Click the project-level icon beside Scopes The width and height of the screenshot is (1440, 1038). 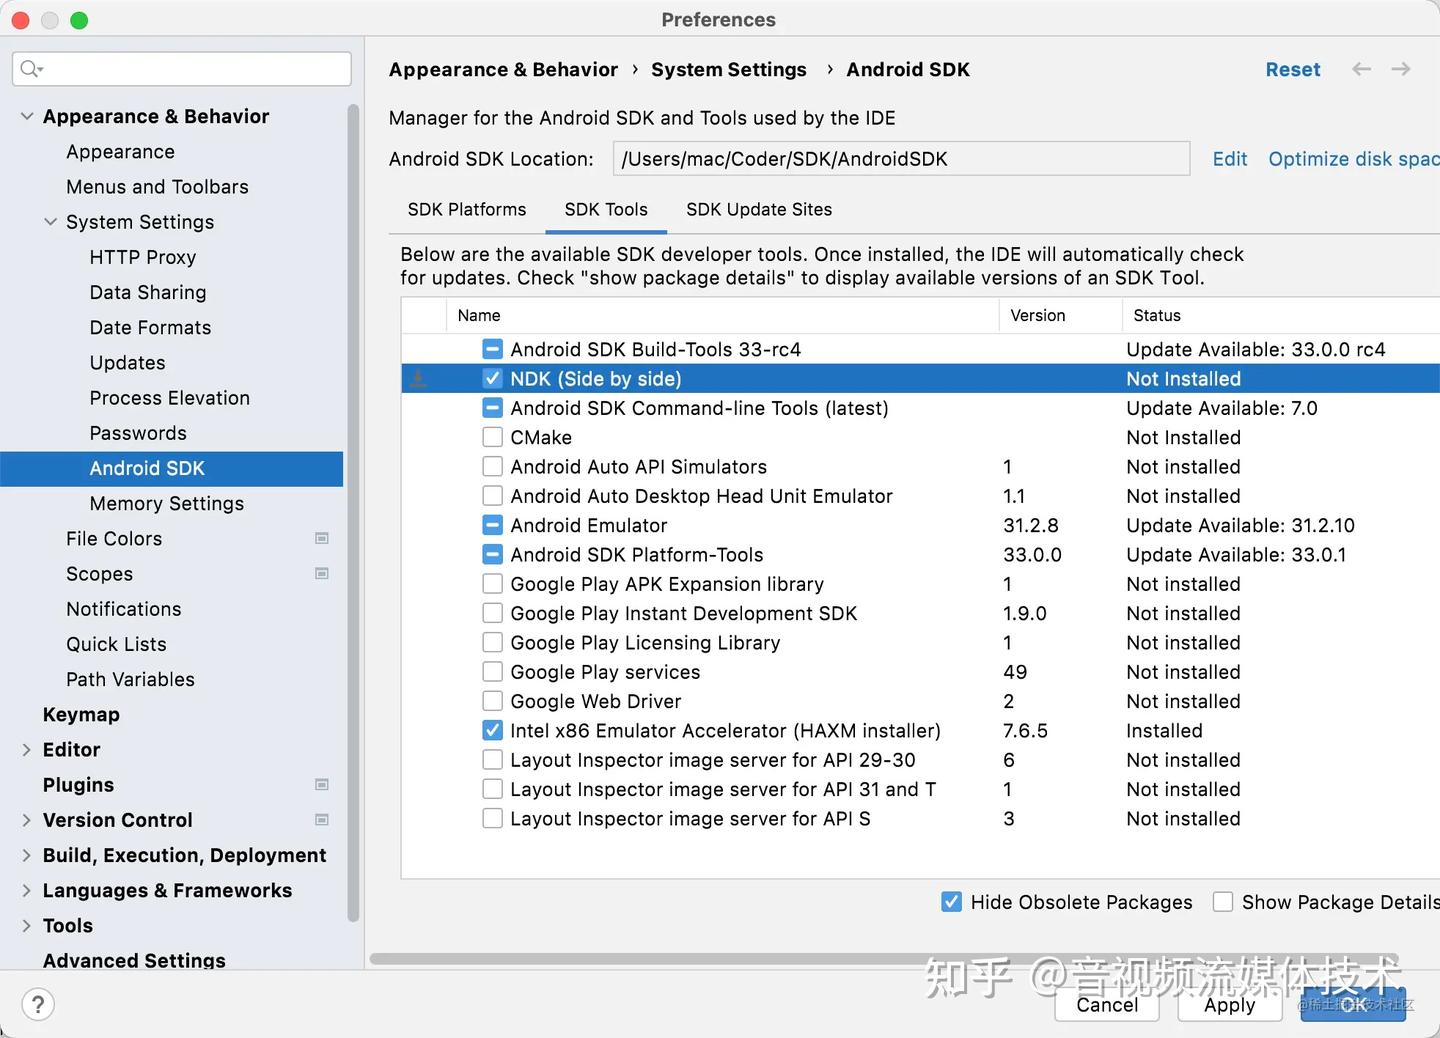[x=322, y=574]
